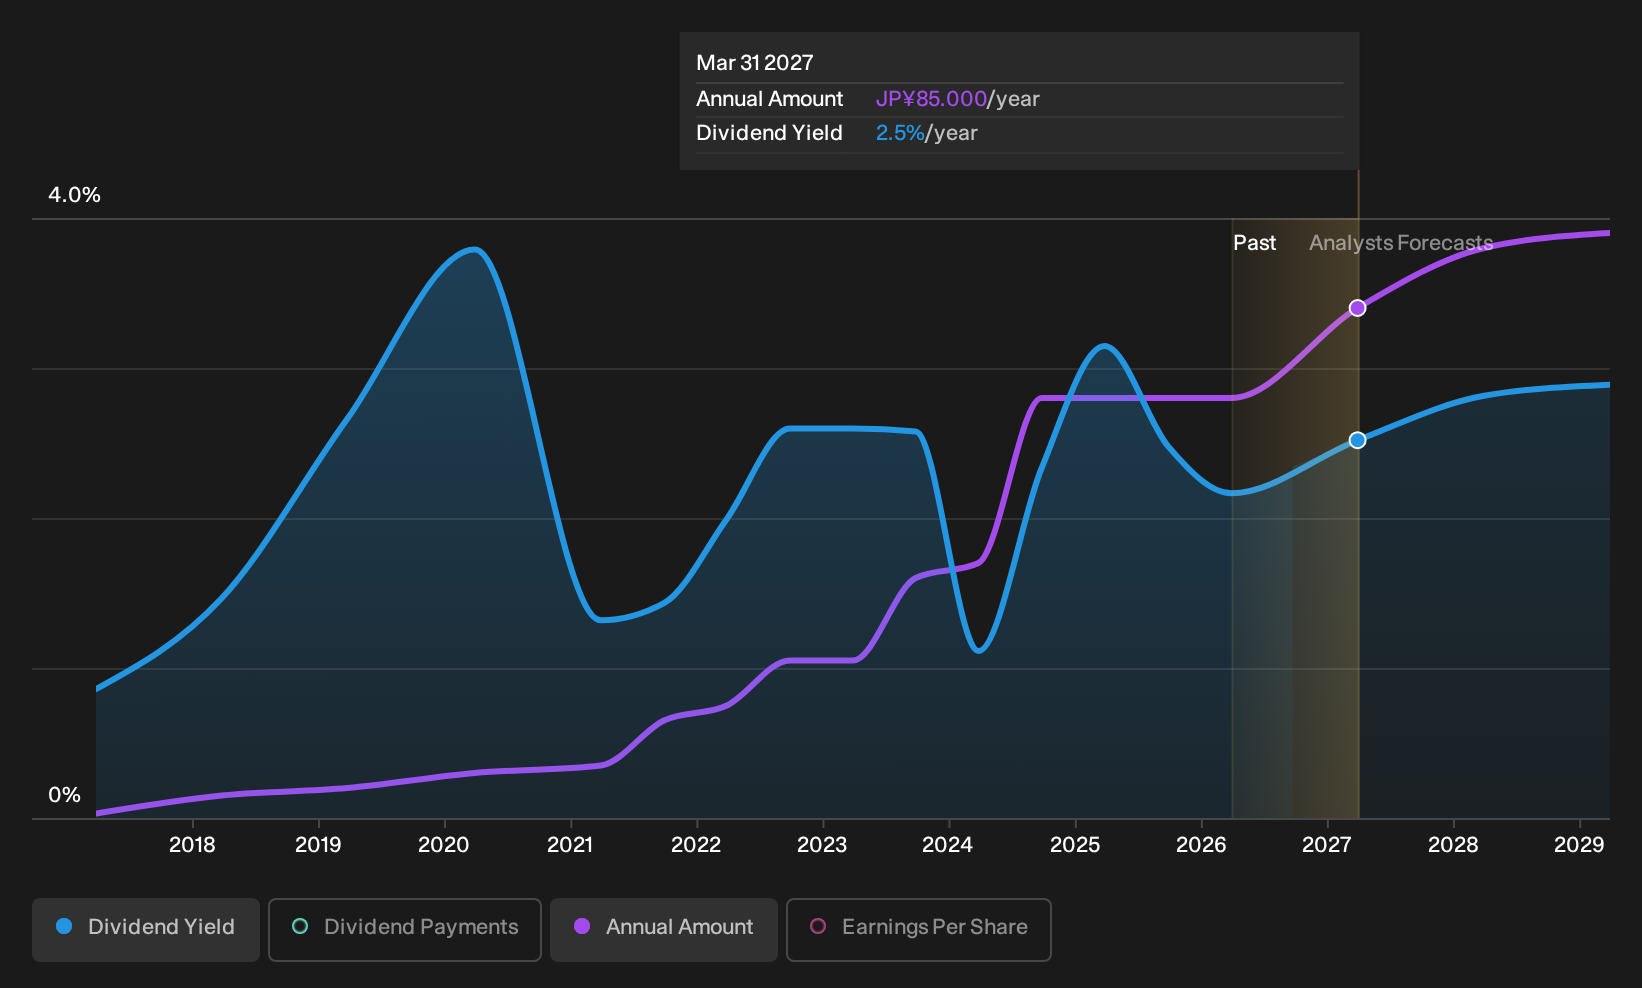
Task: Click the 2020 x-axis label
Action: pyautogui.click(x=443, y=845)
